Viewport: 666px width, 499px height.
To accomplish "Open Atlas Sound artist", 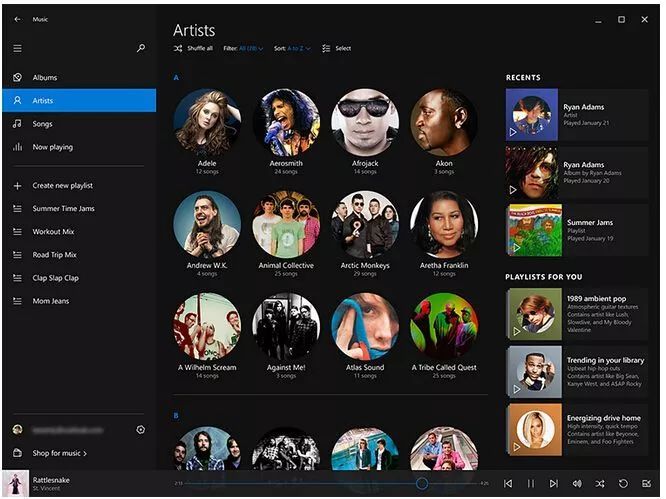I will [365, 327].
